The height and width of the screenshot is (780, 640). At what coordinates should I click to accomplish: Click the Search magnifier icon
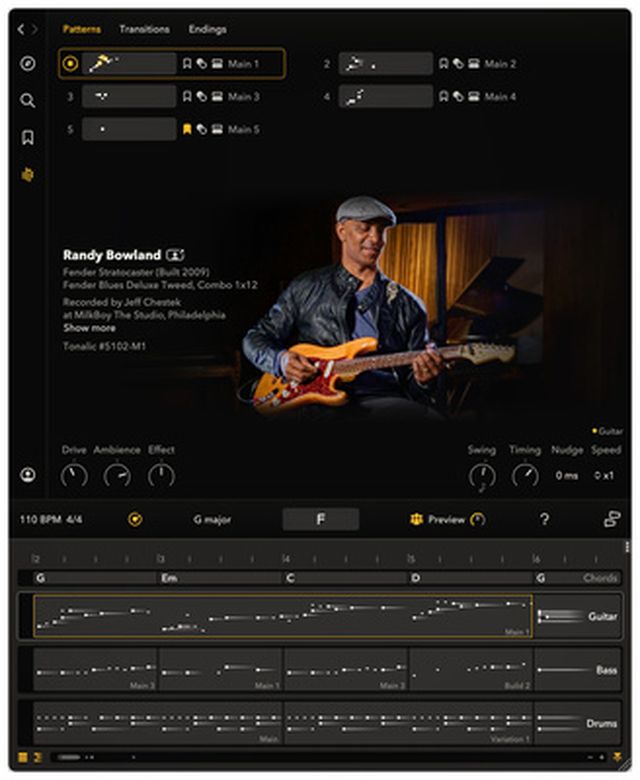27,100
